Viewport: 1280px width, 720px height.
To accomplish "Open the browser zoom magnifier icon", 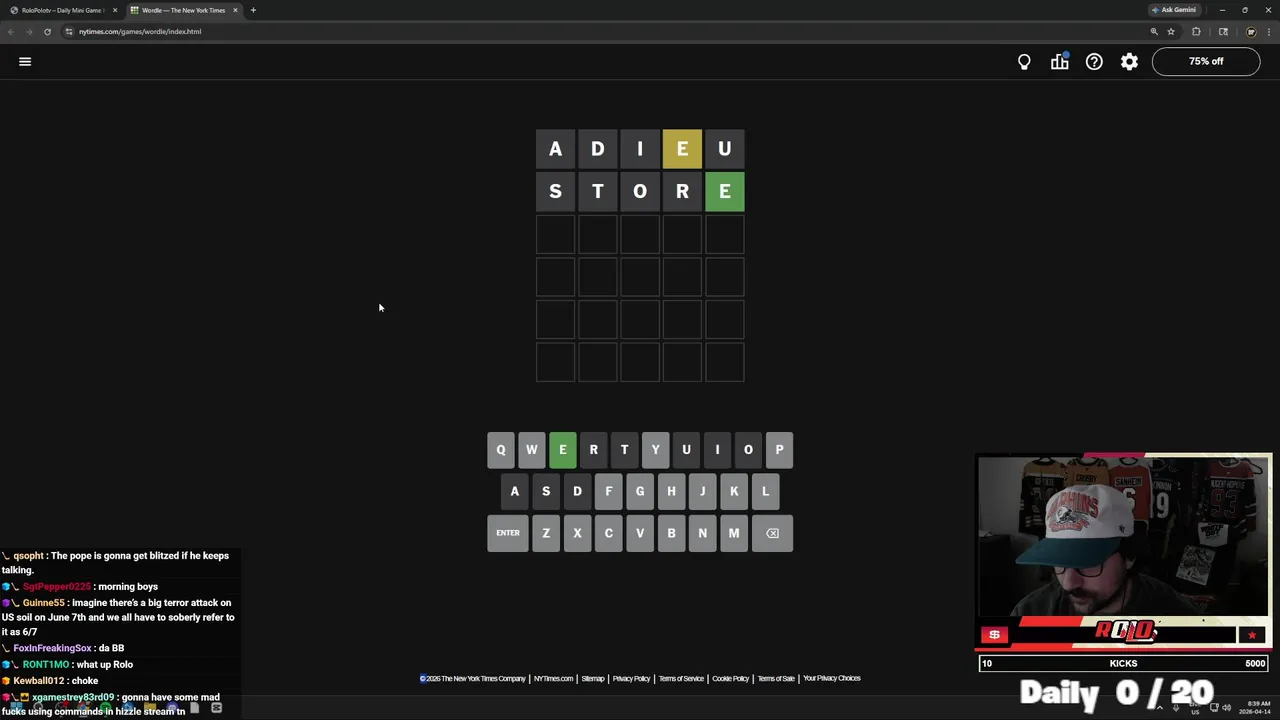I will (1154, 31).
